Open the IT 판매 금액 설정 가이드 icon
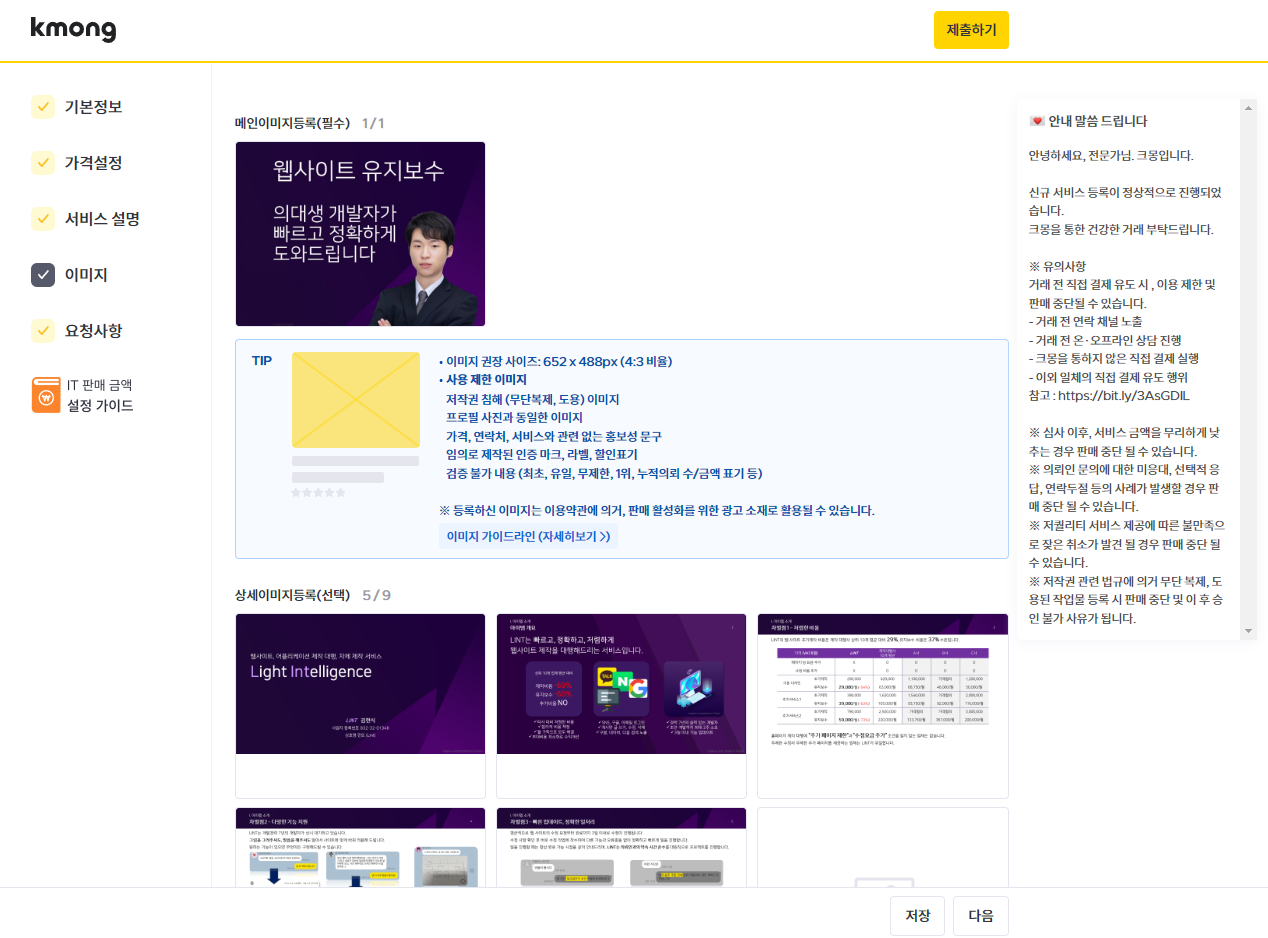This screenshot has width=1268, height=938. [46, 395]
